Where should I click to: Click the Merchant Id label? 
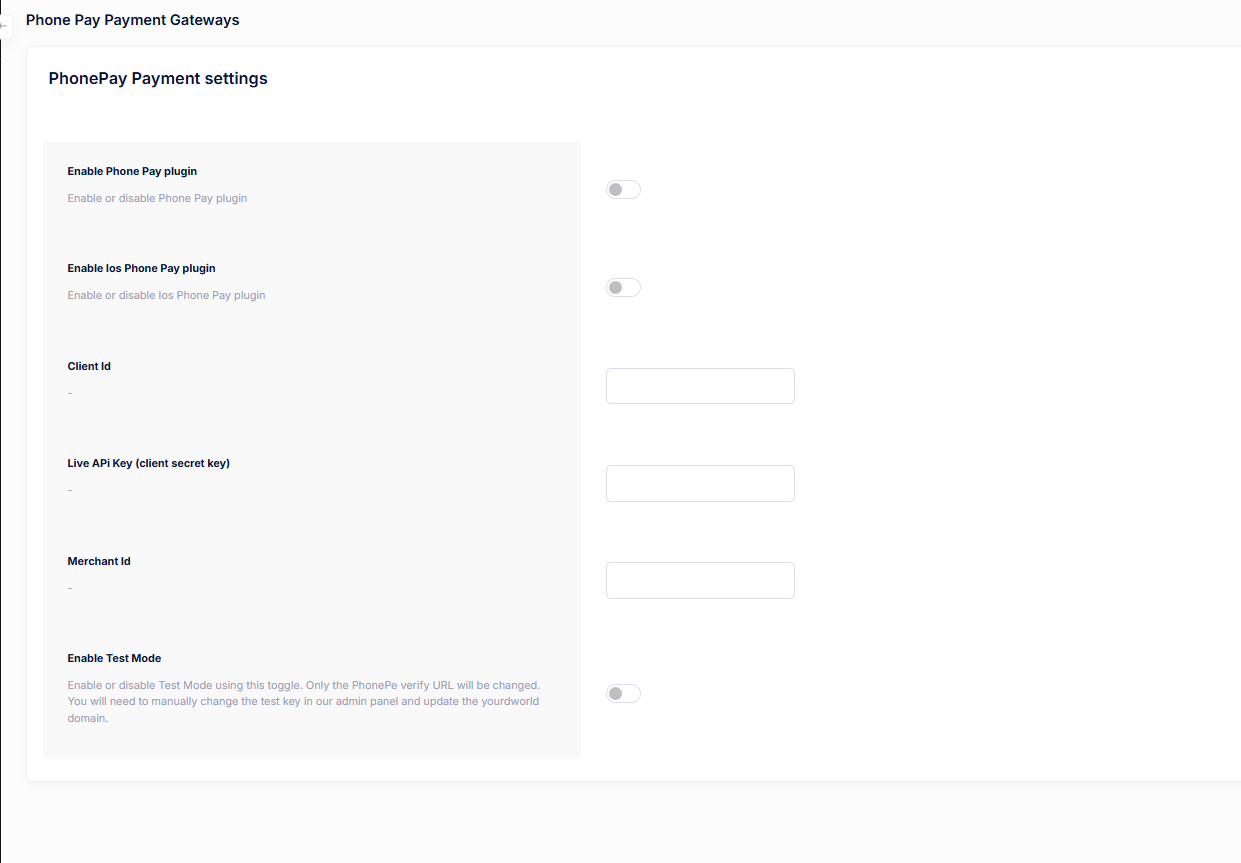pos(99,561)
